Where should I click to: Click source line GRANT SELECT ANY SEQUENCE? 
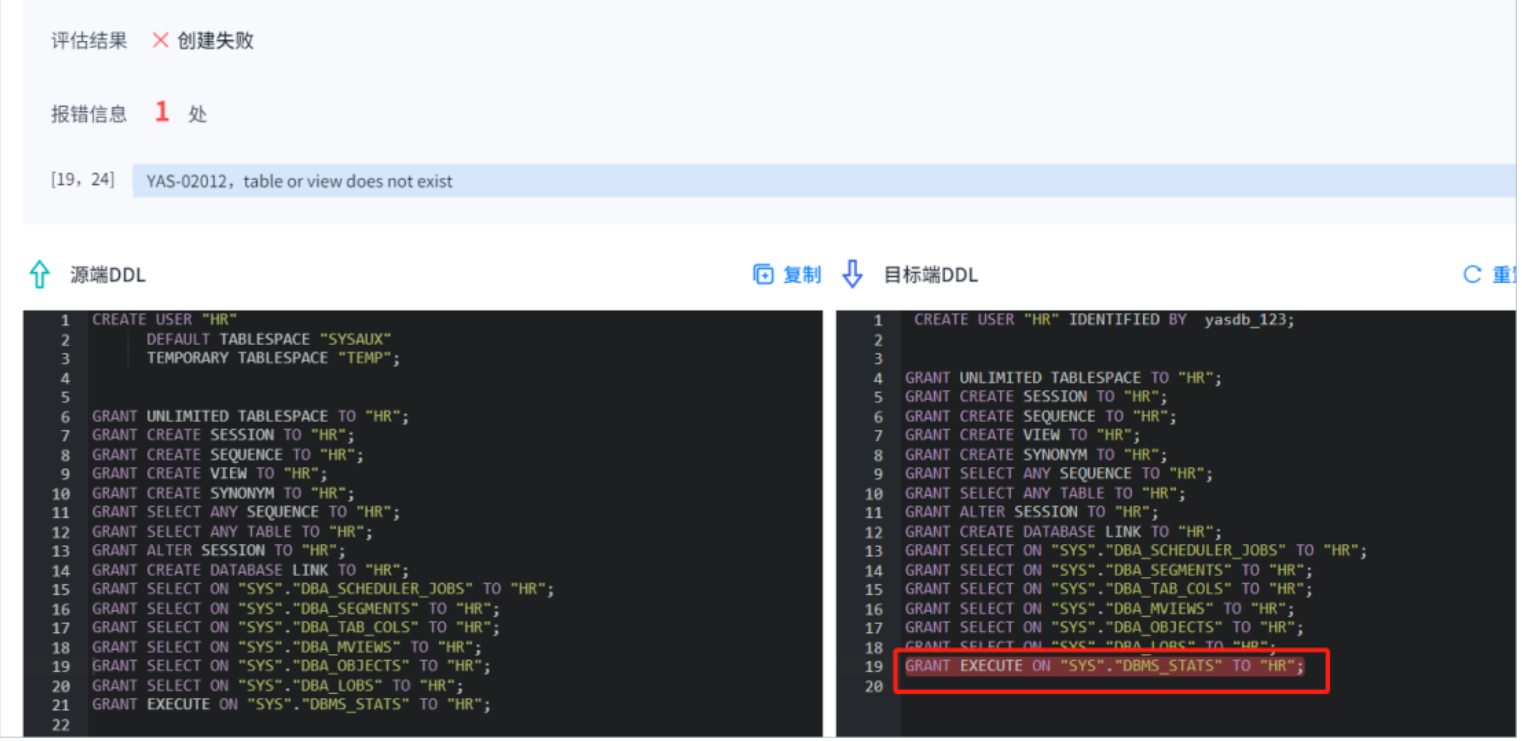pos(246,512)
